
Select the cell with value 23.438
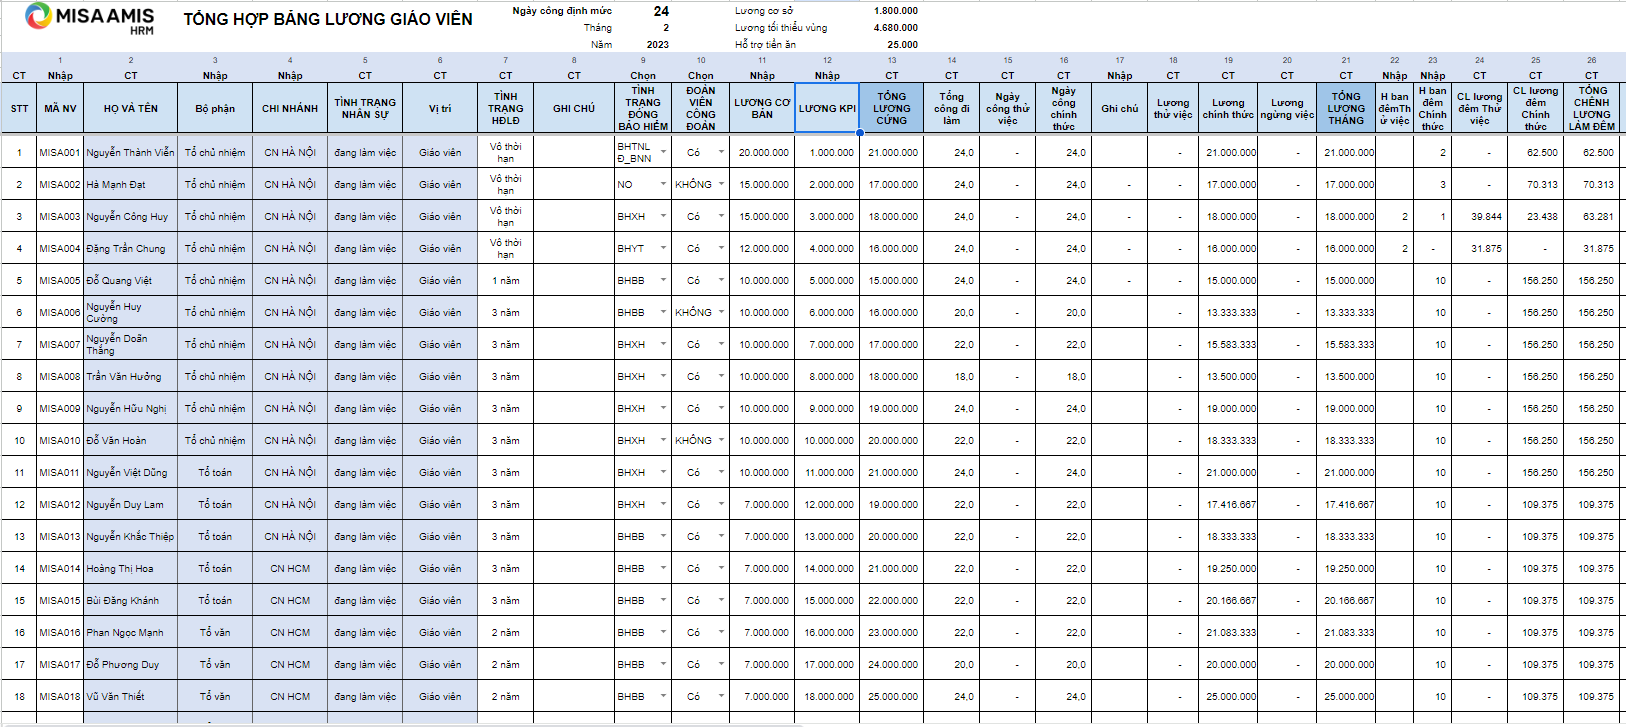coord(1536,217)
